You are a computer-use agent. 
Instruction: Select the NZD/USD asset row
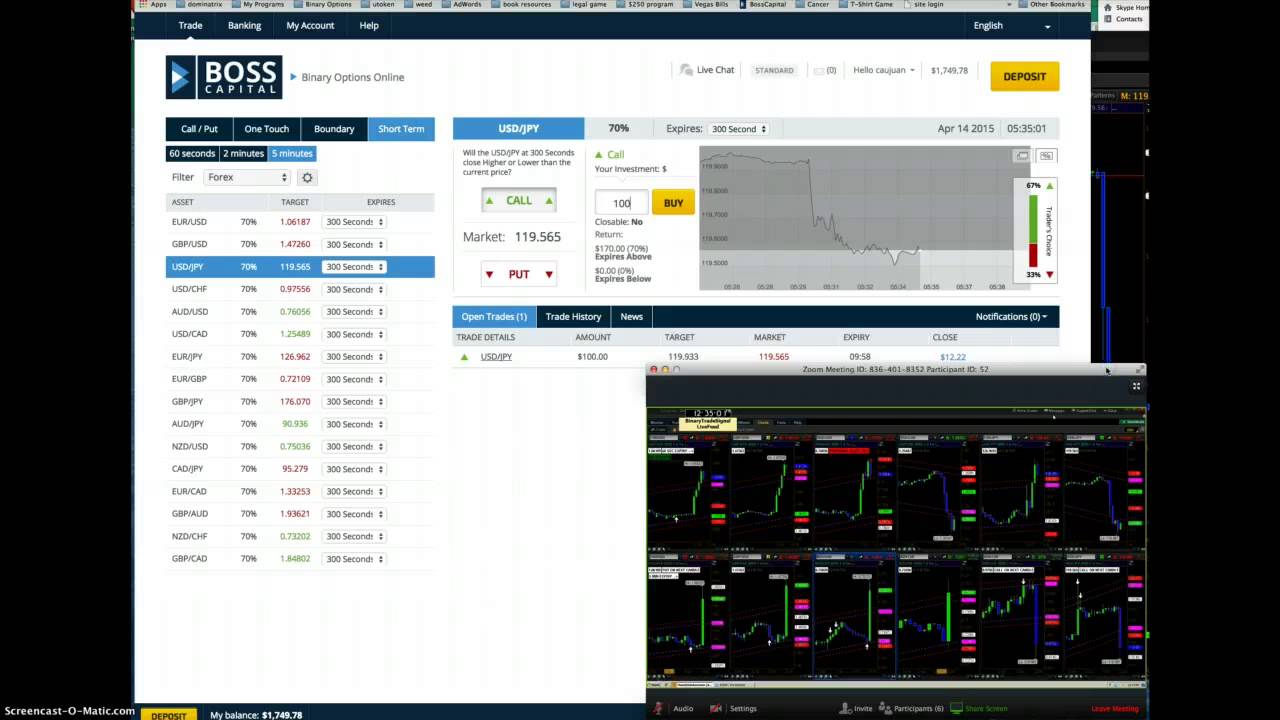pyautogui.click(x=300, y=447)
